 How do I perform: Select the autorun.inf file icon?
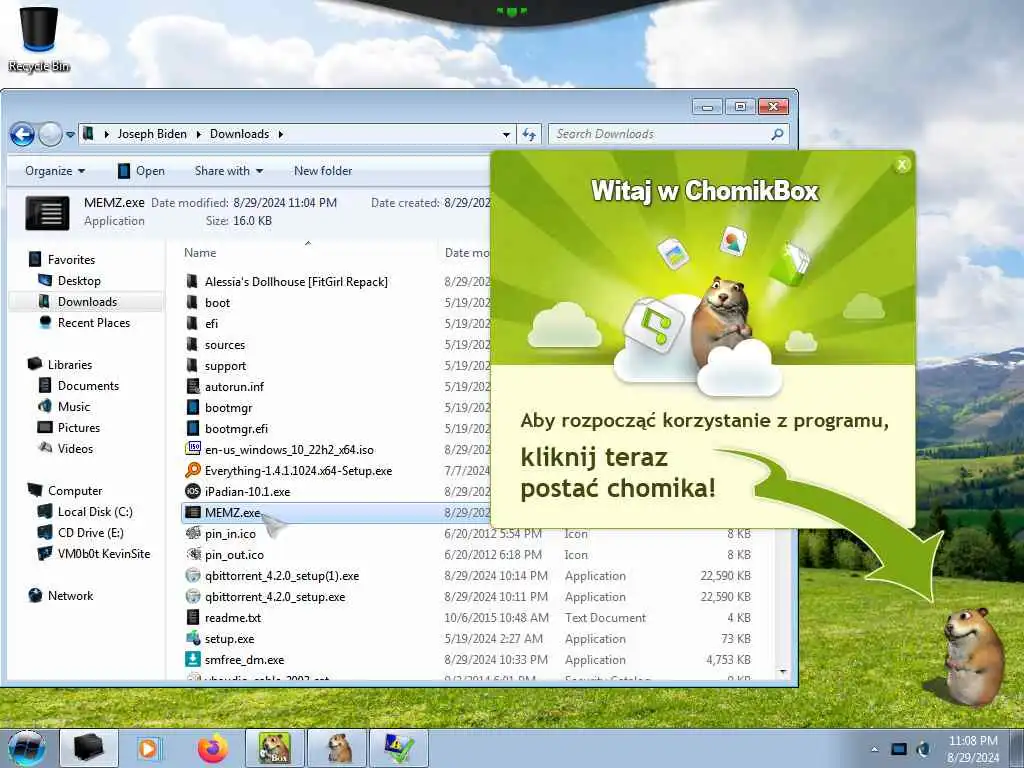pyautogui.click(x=193, y=387)
